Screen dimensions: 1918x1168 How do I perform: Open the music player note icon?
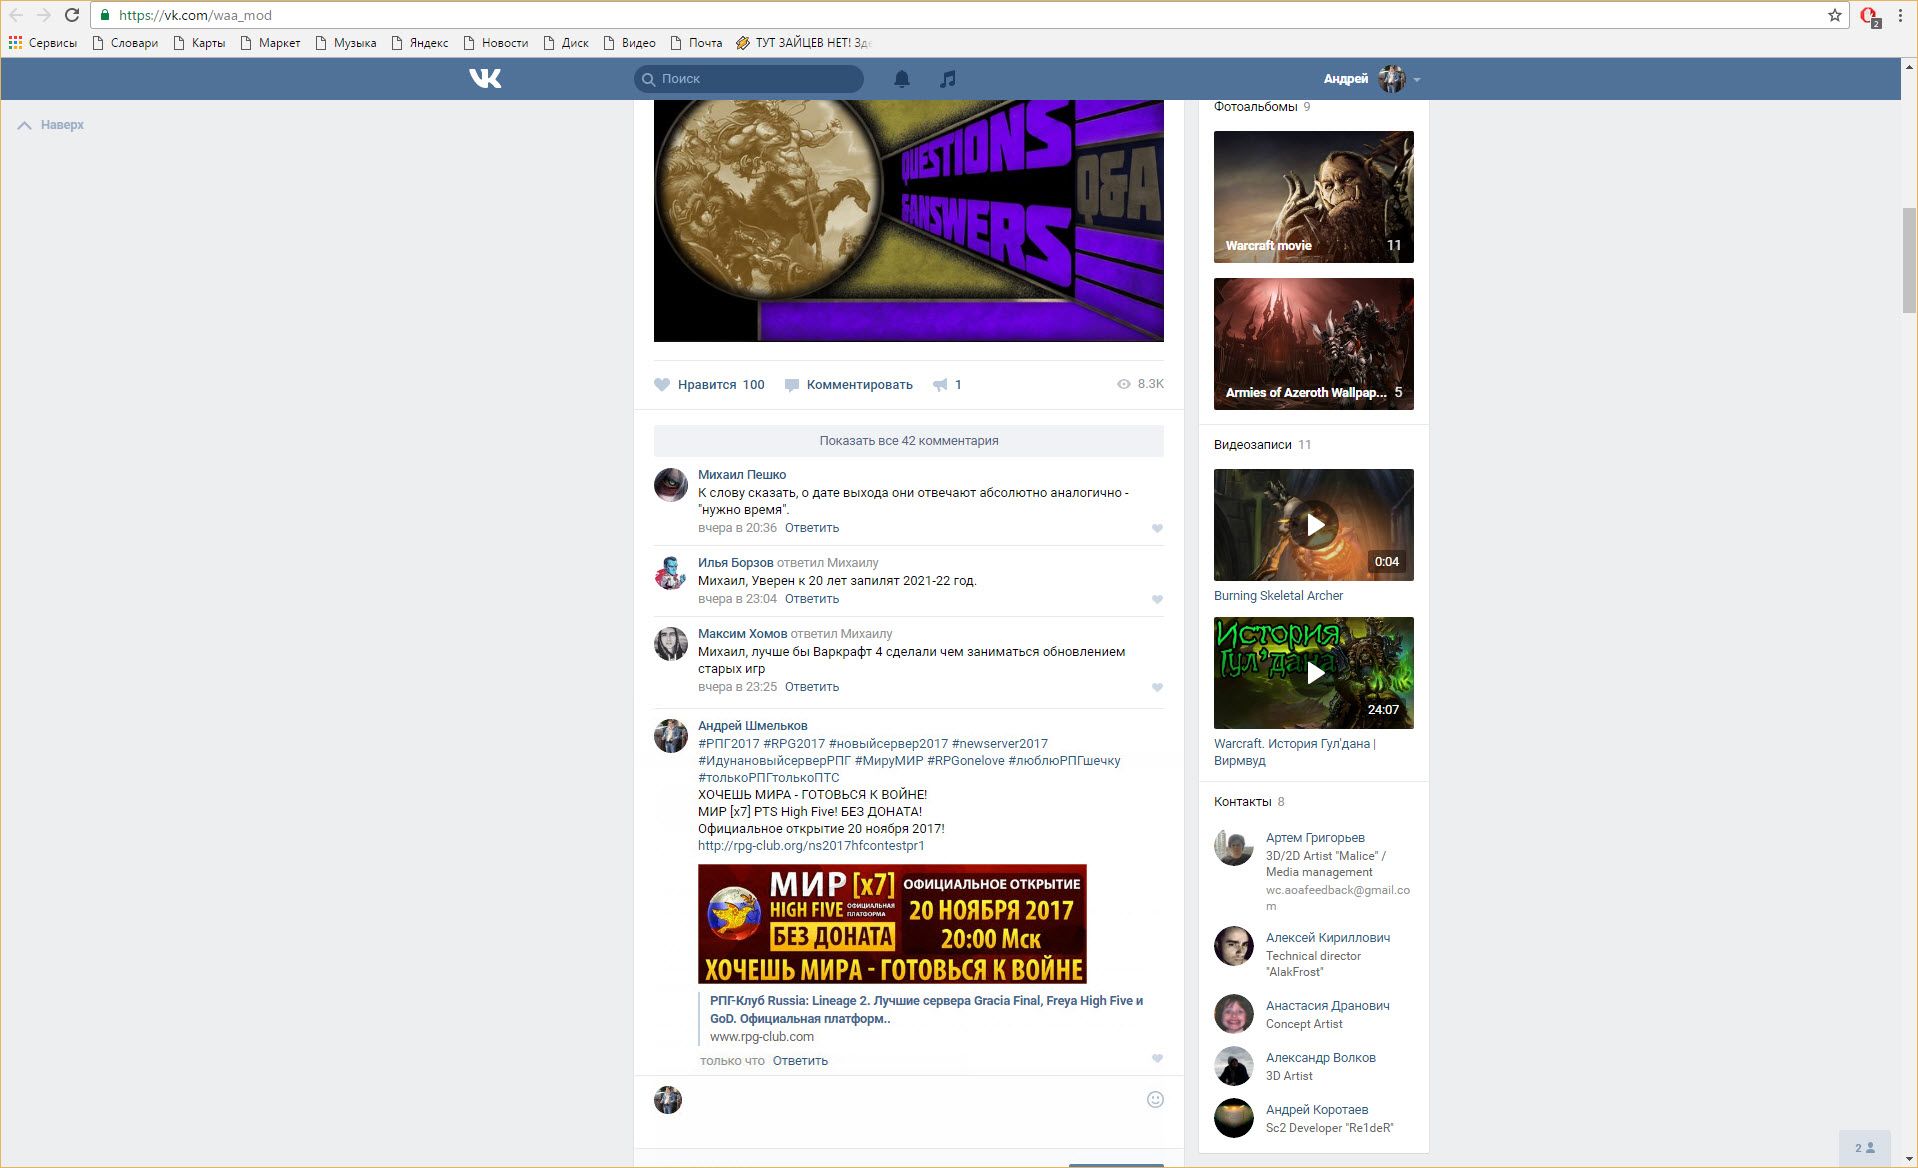(947, 78)
